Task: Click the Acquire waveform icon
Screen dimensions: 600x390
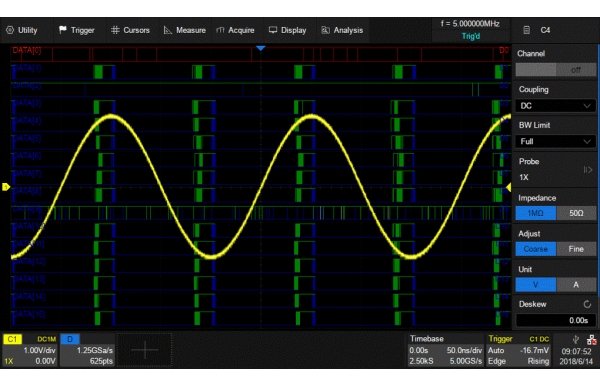Action: tap(220, 30)
